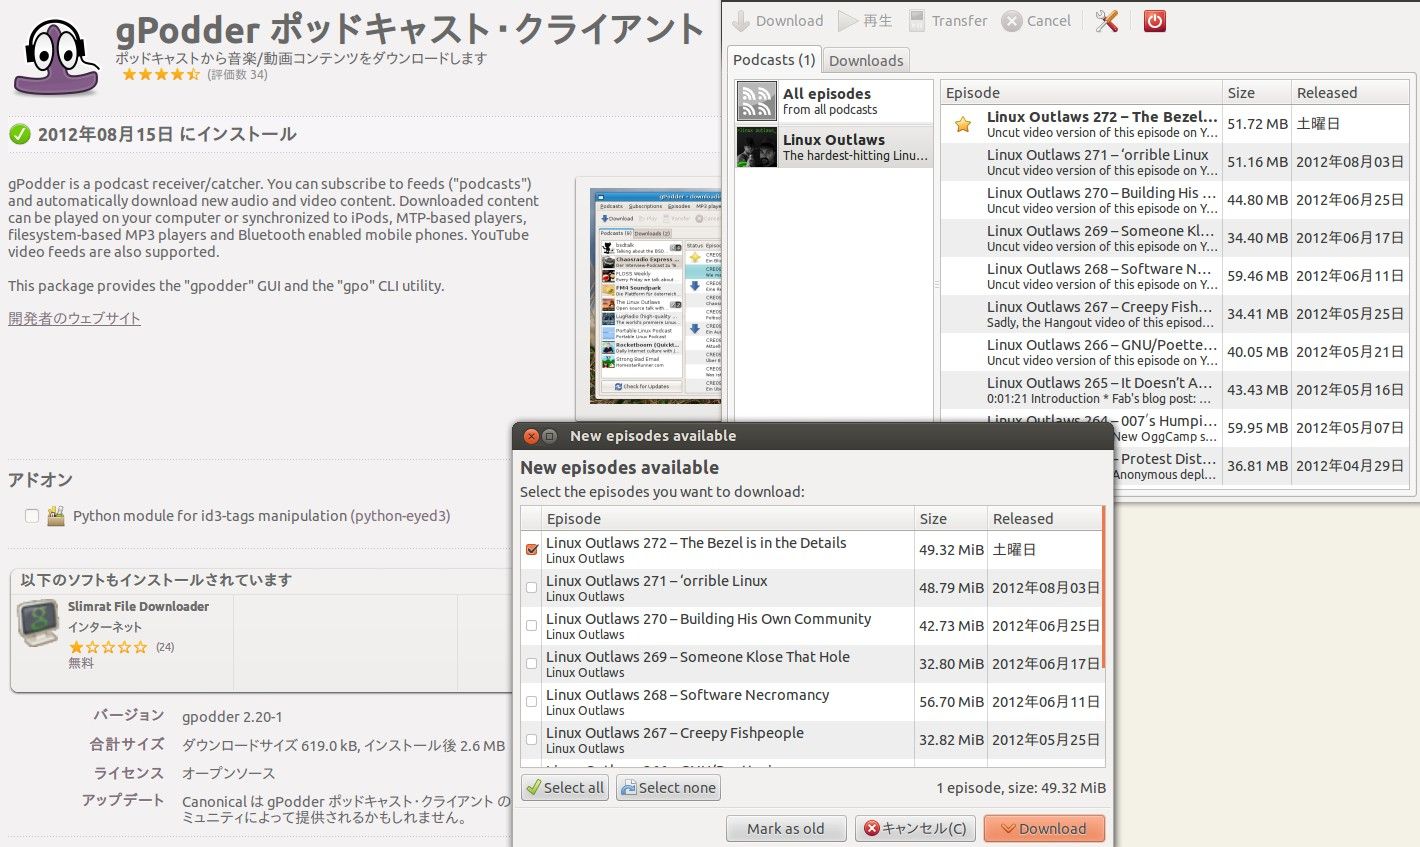Click the 49.32 MiB size cell in dialog
Viewport: 1420px width, 847px height.
[951, 549]
